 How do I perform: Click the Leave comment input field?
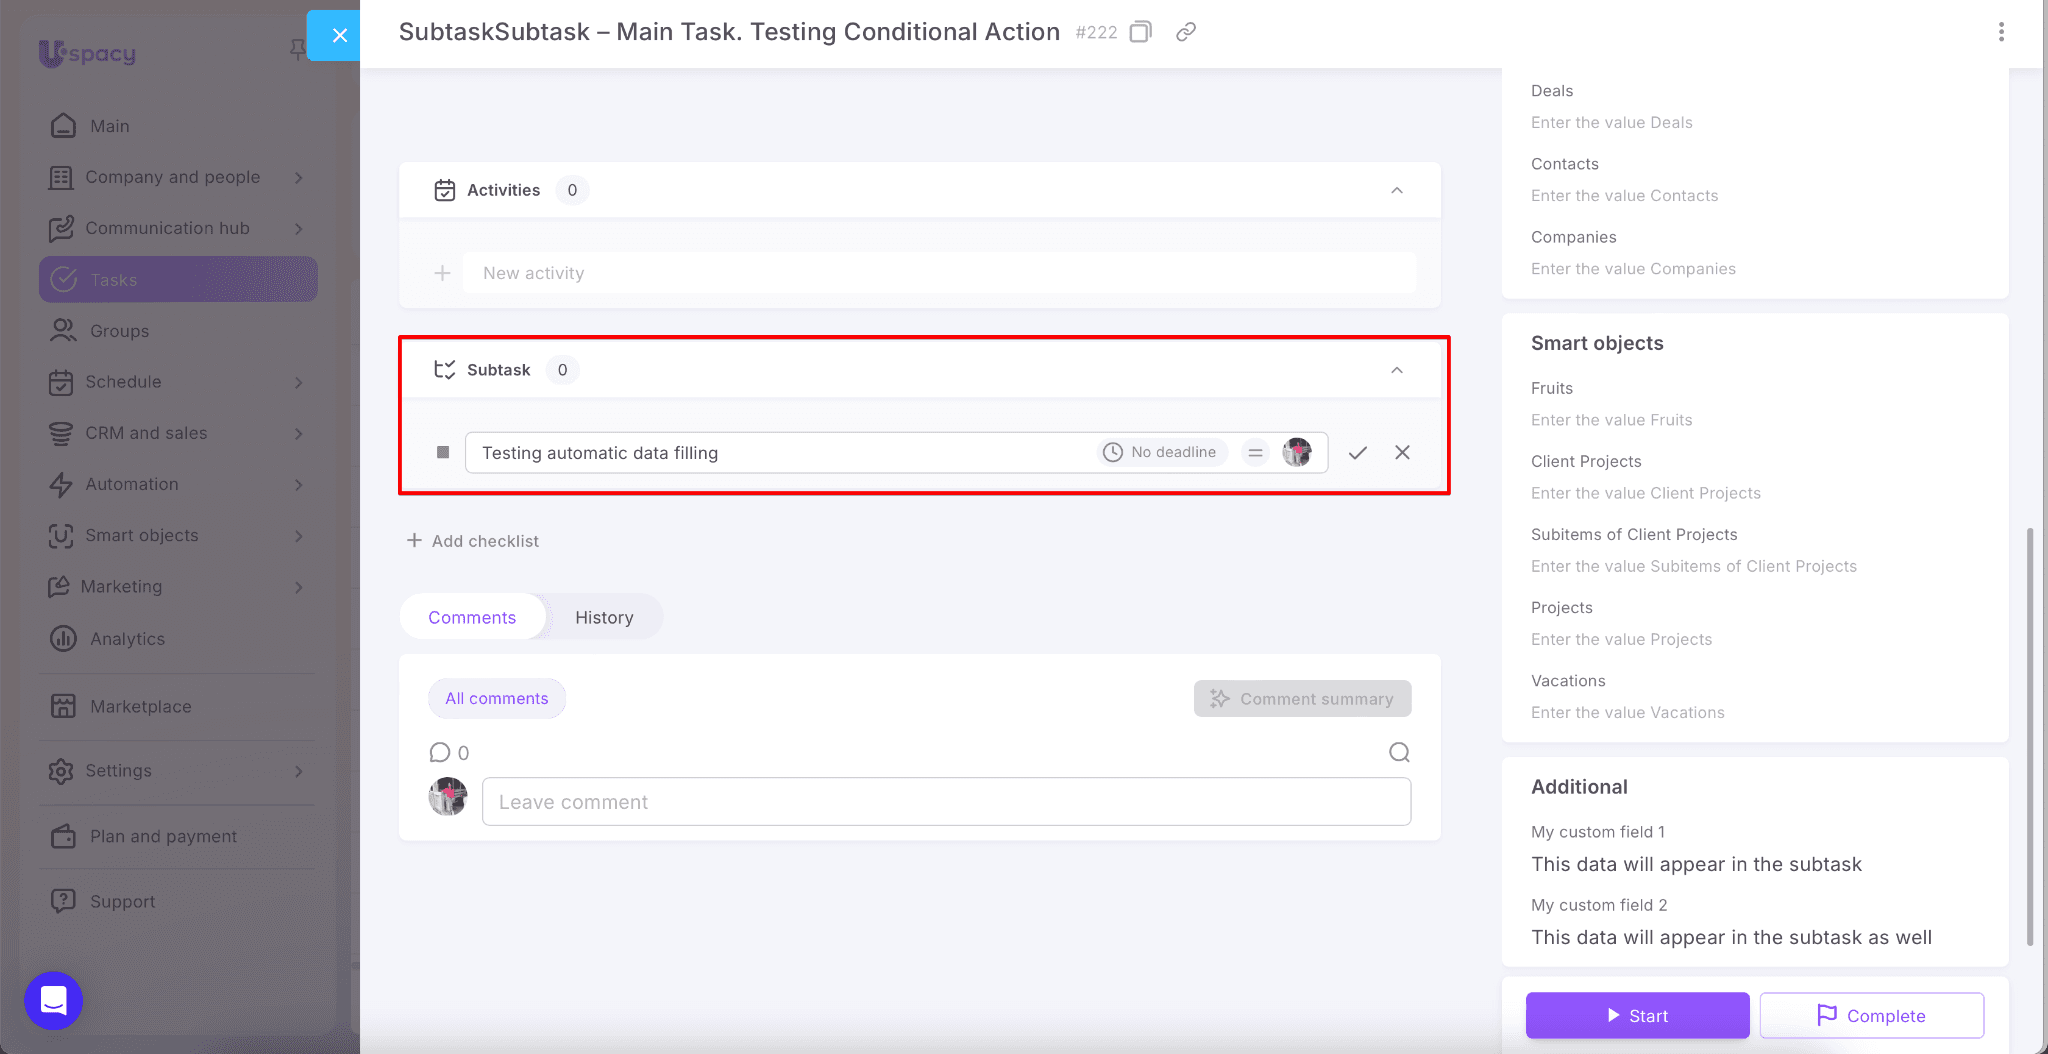click(946, 802)
